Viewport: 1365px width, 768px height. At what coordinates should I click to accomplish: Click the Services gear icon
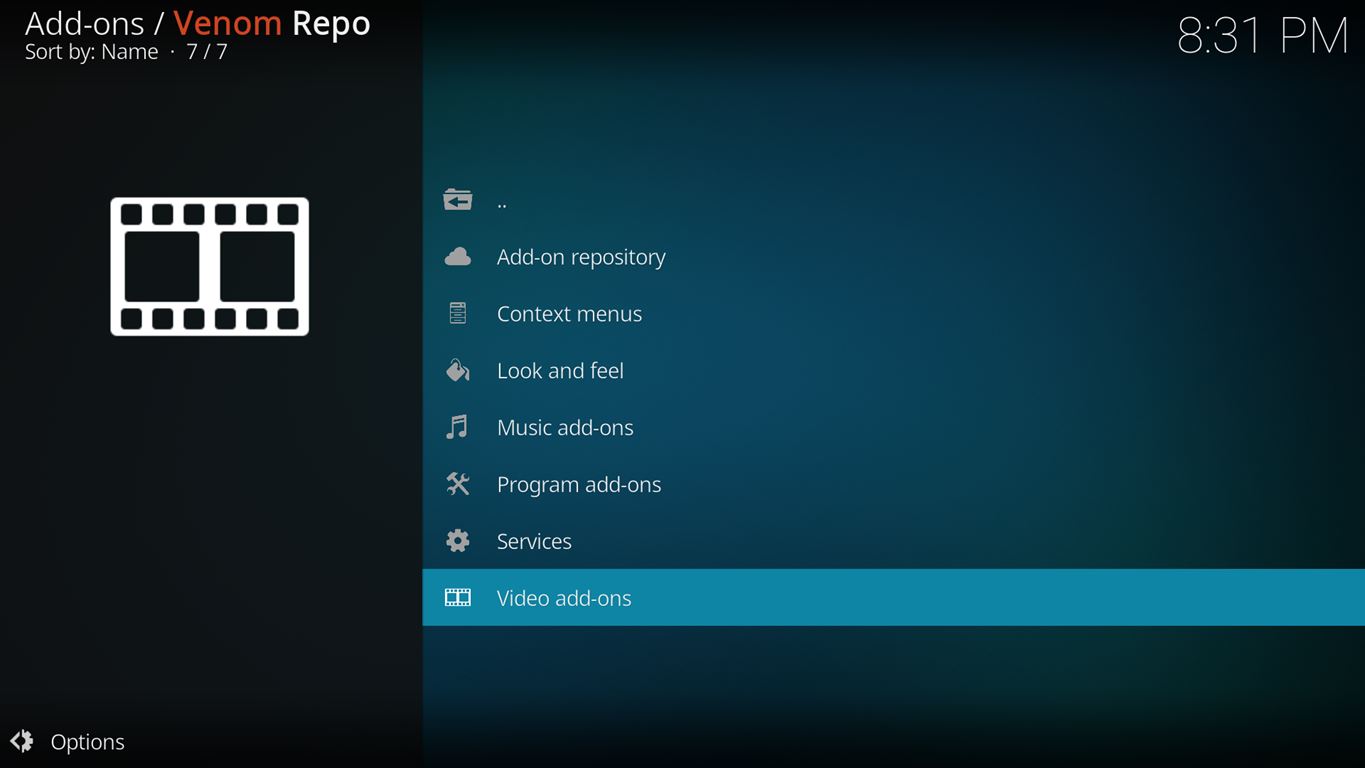[x=458, y=541]
